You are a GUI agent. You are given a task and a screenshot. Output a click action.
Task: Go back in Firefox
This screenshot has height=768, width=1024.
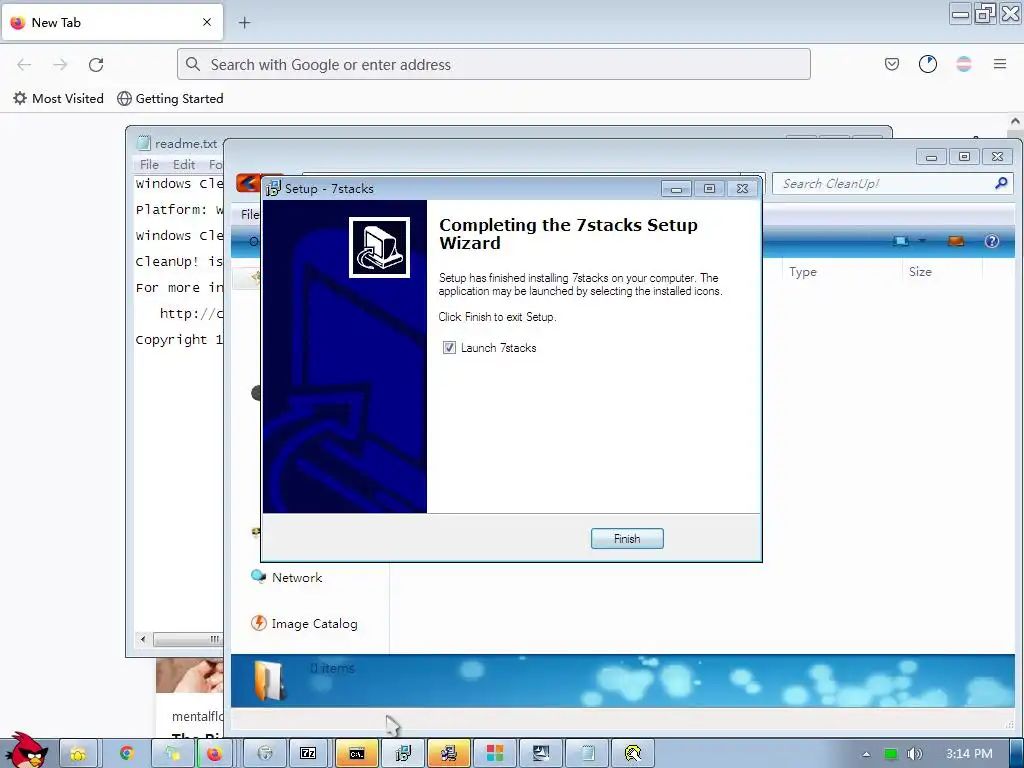coord(24,64)
